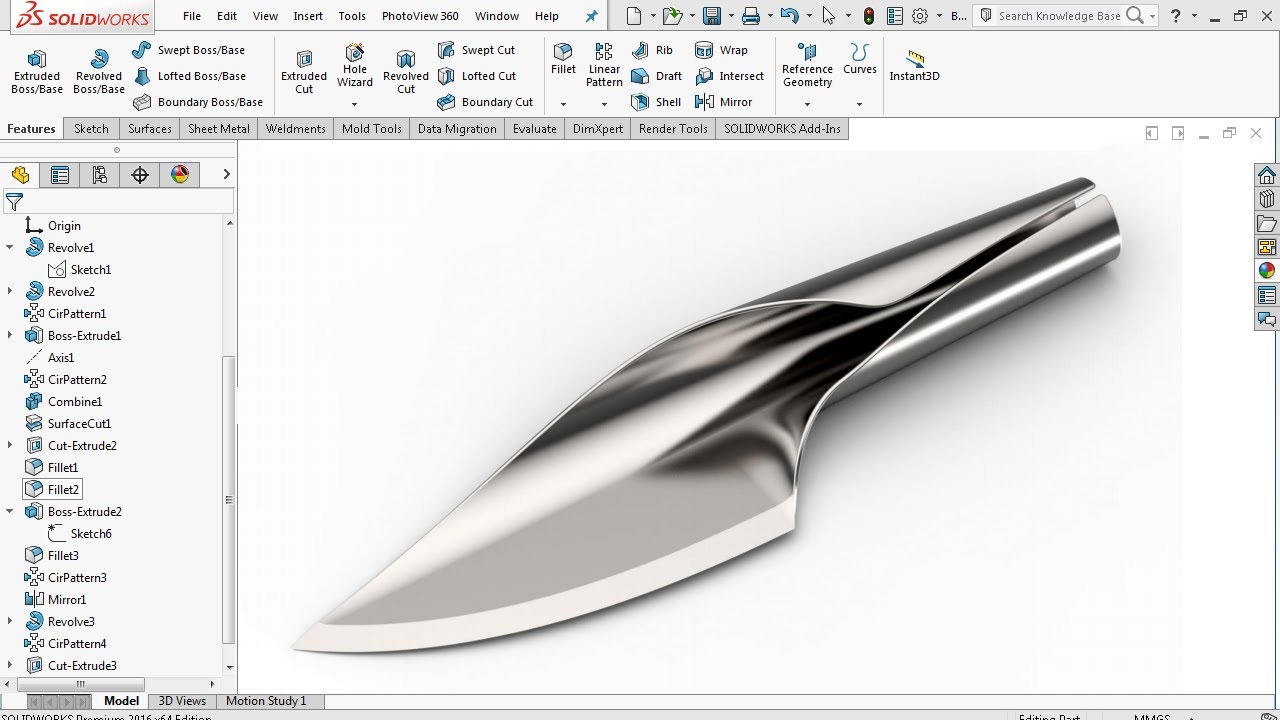The image size is (1280, 720).
Task: Switch to the Evaluate tab
Action: coord(535,129)
